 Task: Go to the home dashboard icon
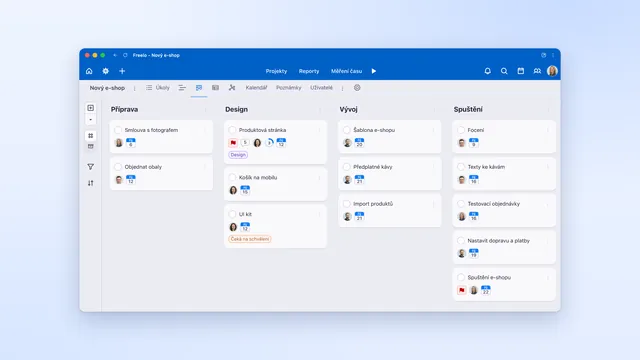tap(89, 71)
